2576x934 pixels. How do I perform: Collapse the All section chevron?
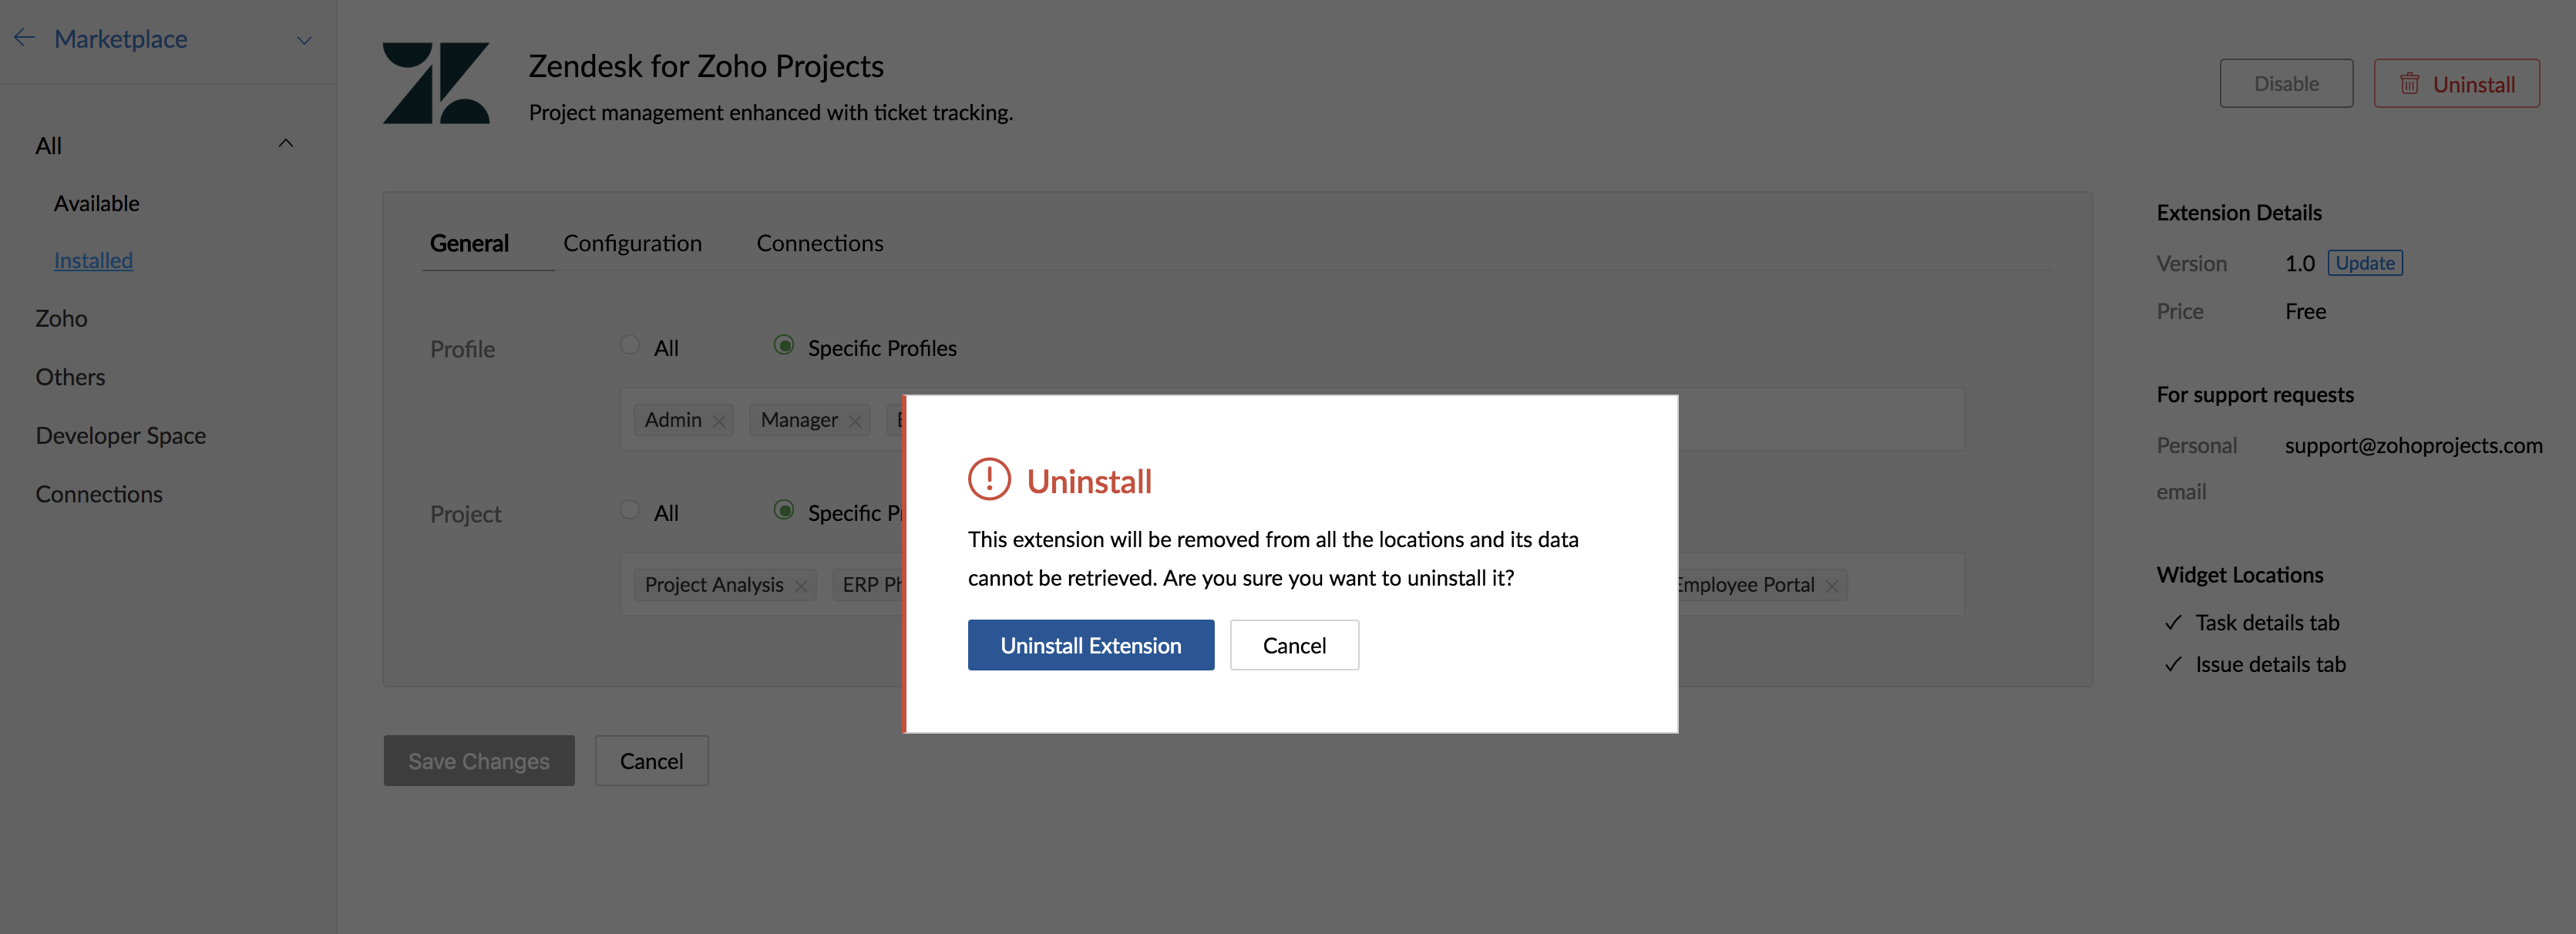286,144
